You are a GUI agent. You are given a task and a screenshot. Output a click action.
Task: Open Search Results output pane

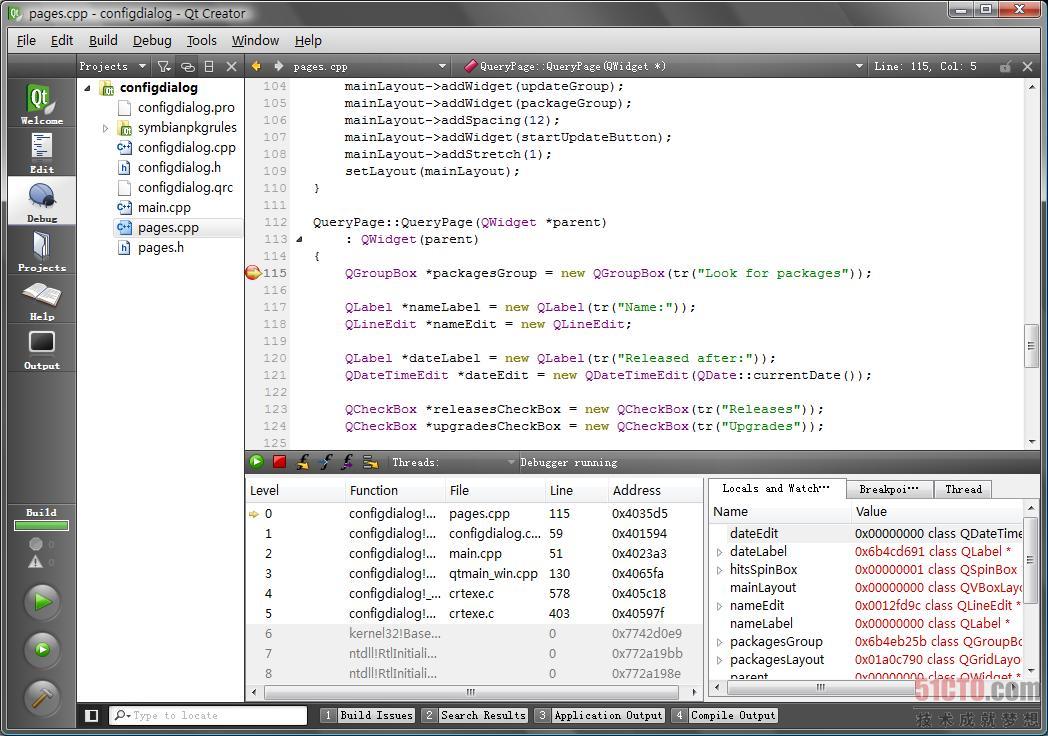point(475,715)
